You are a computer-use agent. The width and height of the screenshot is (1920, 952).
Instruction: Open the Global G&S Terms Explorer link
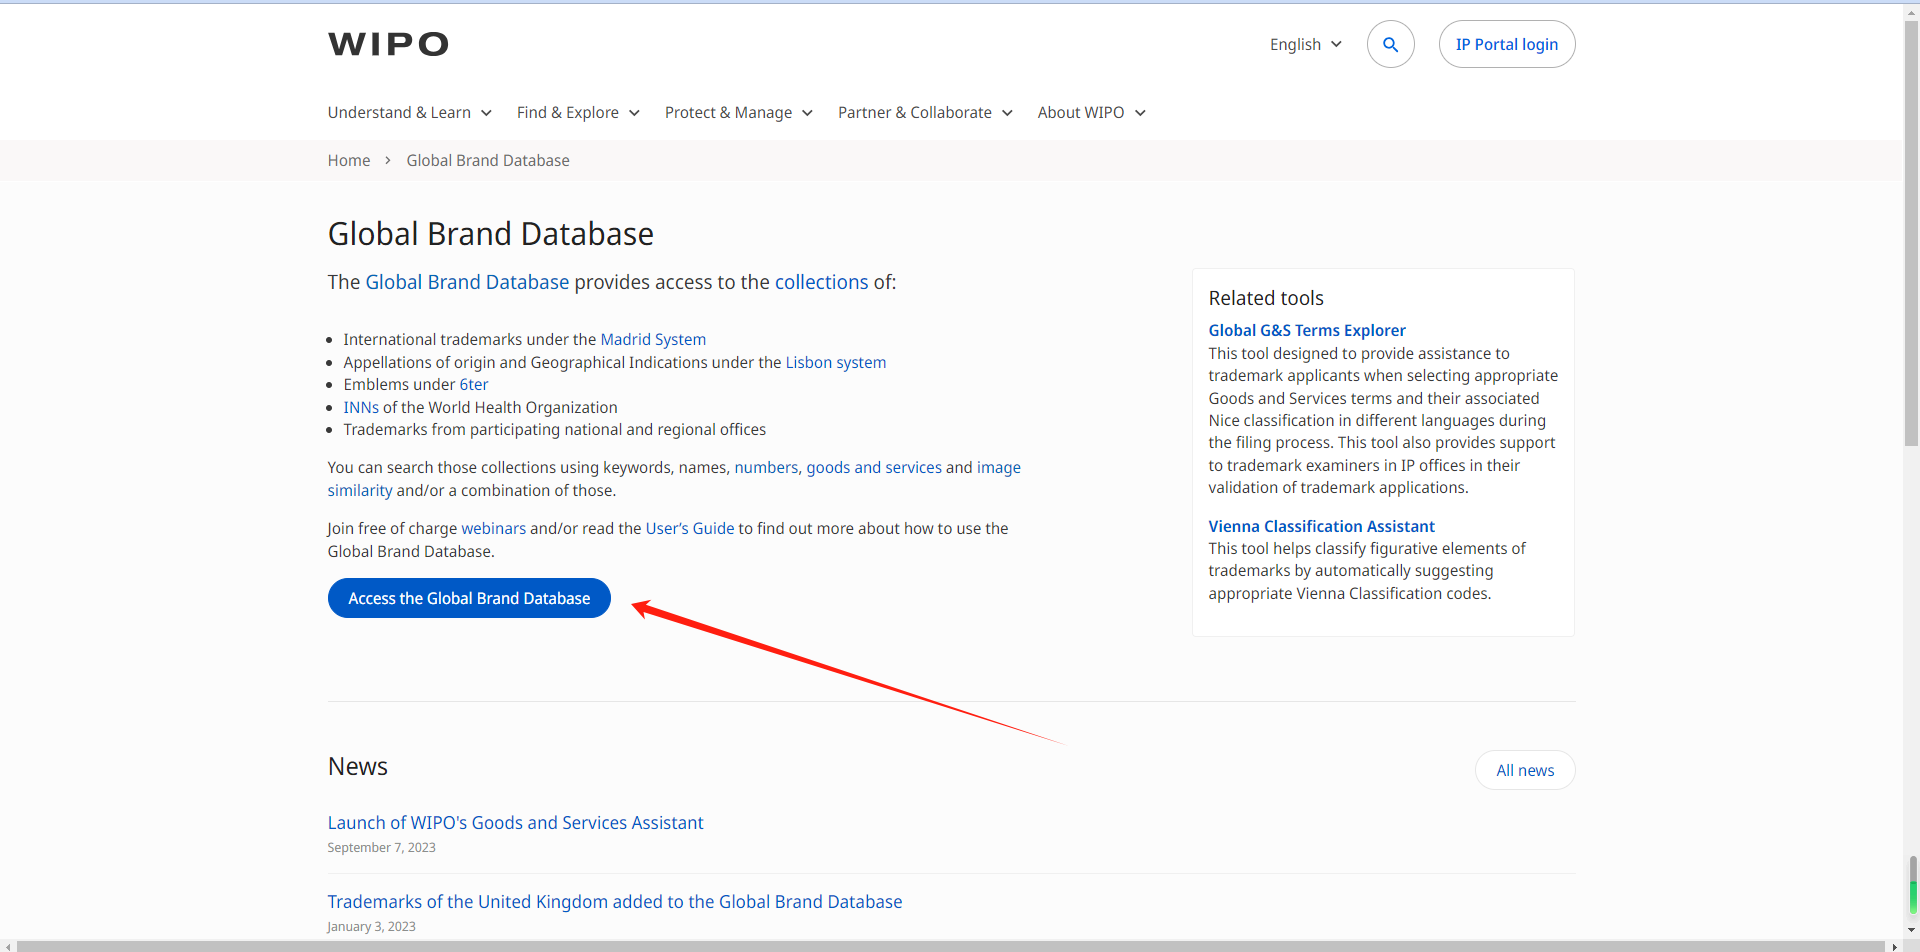(x=1306, y=330)
